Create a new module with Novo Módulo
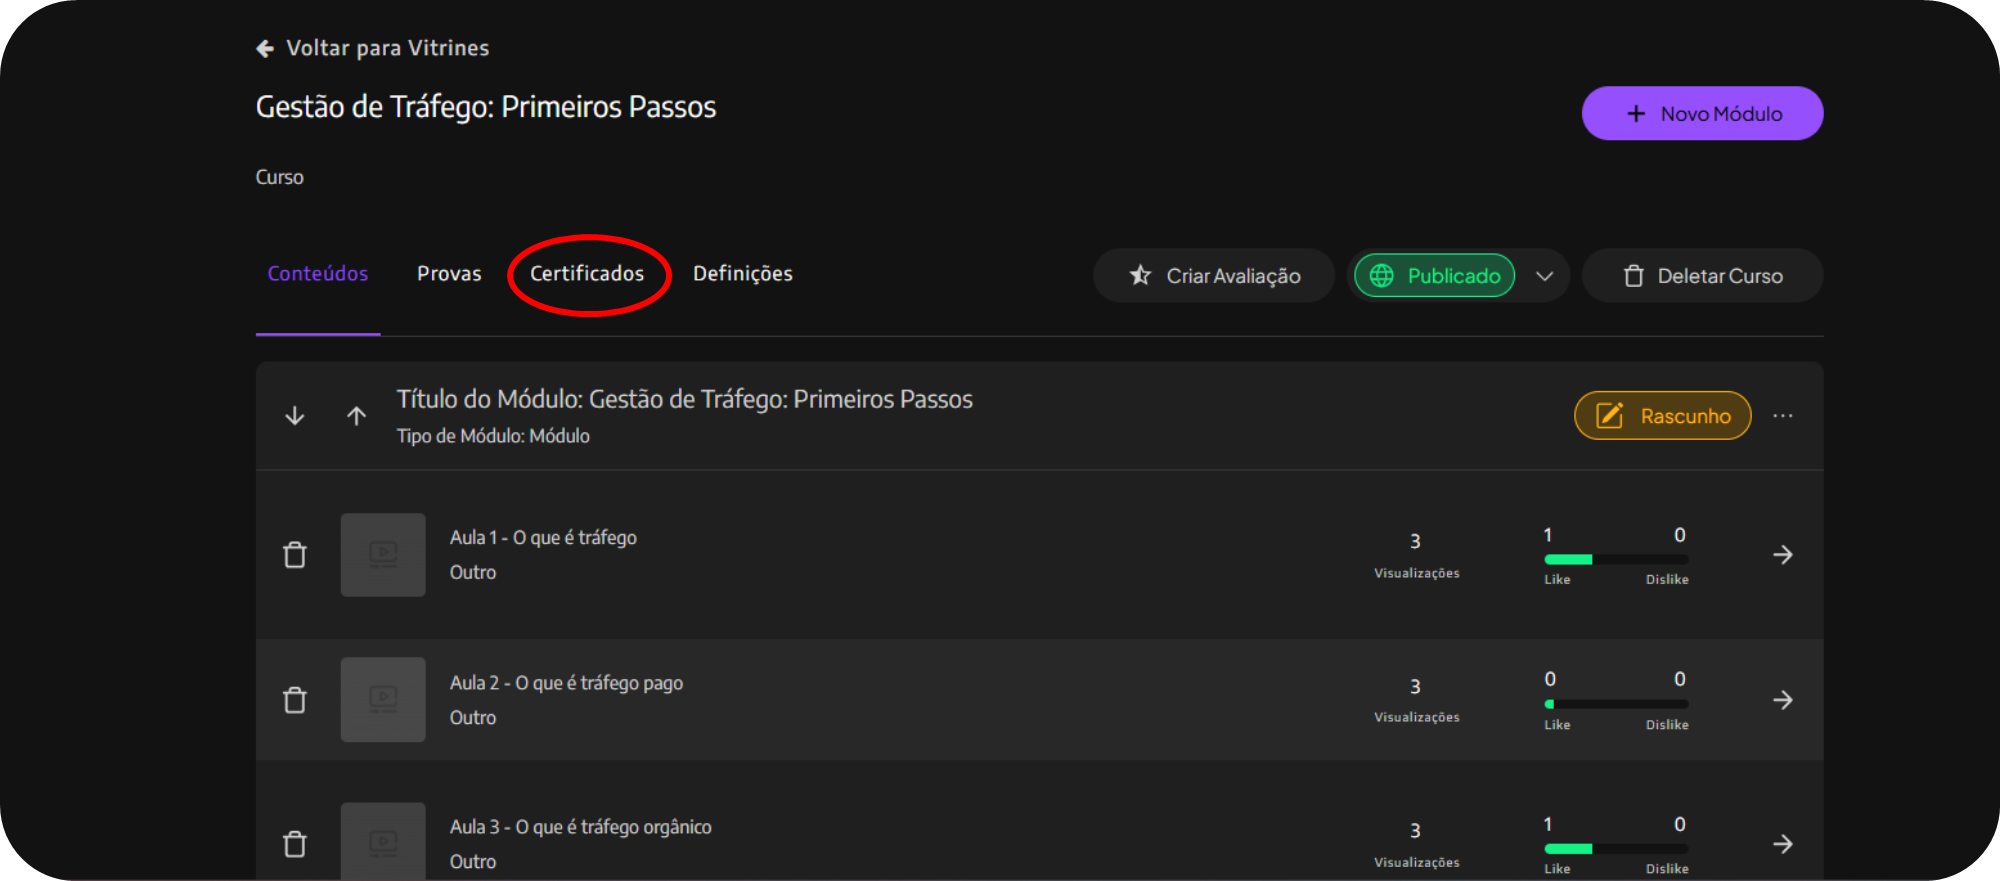Screen dimensions: 2000x881 point(1702,114)
